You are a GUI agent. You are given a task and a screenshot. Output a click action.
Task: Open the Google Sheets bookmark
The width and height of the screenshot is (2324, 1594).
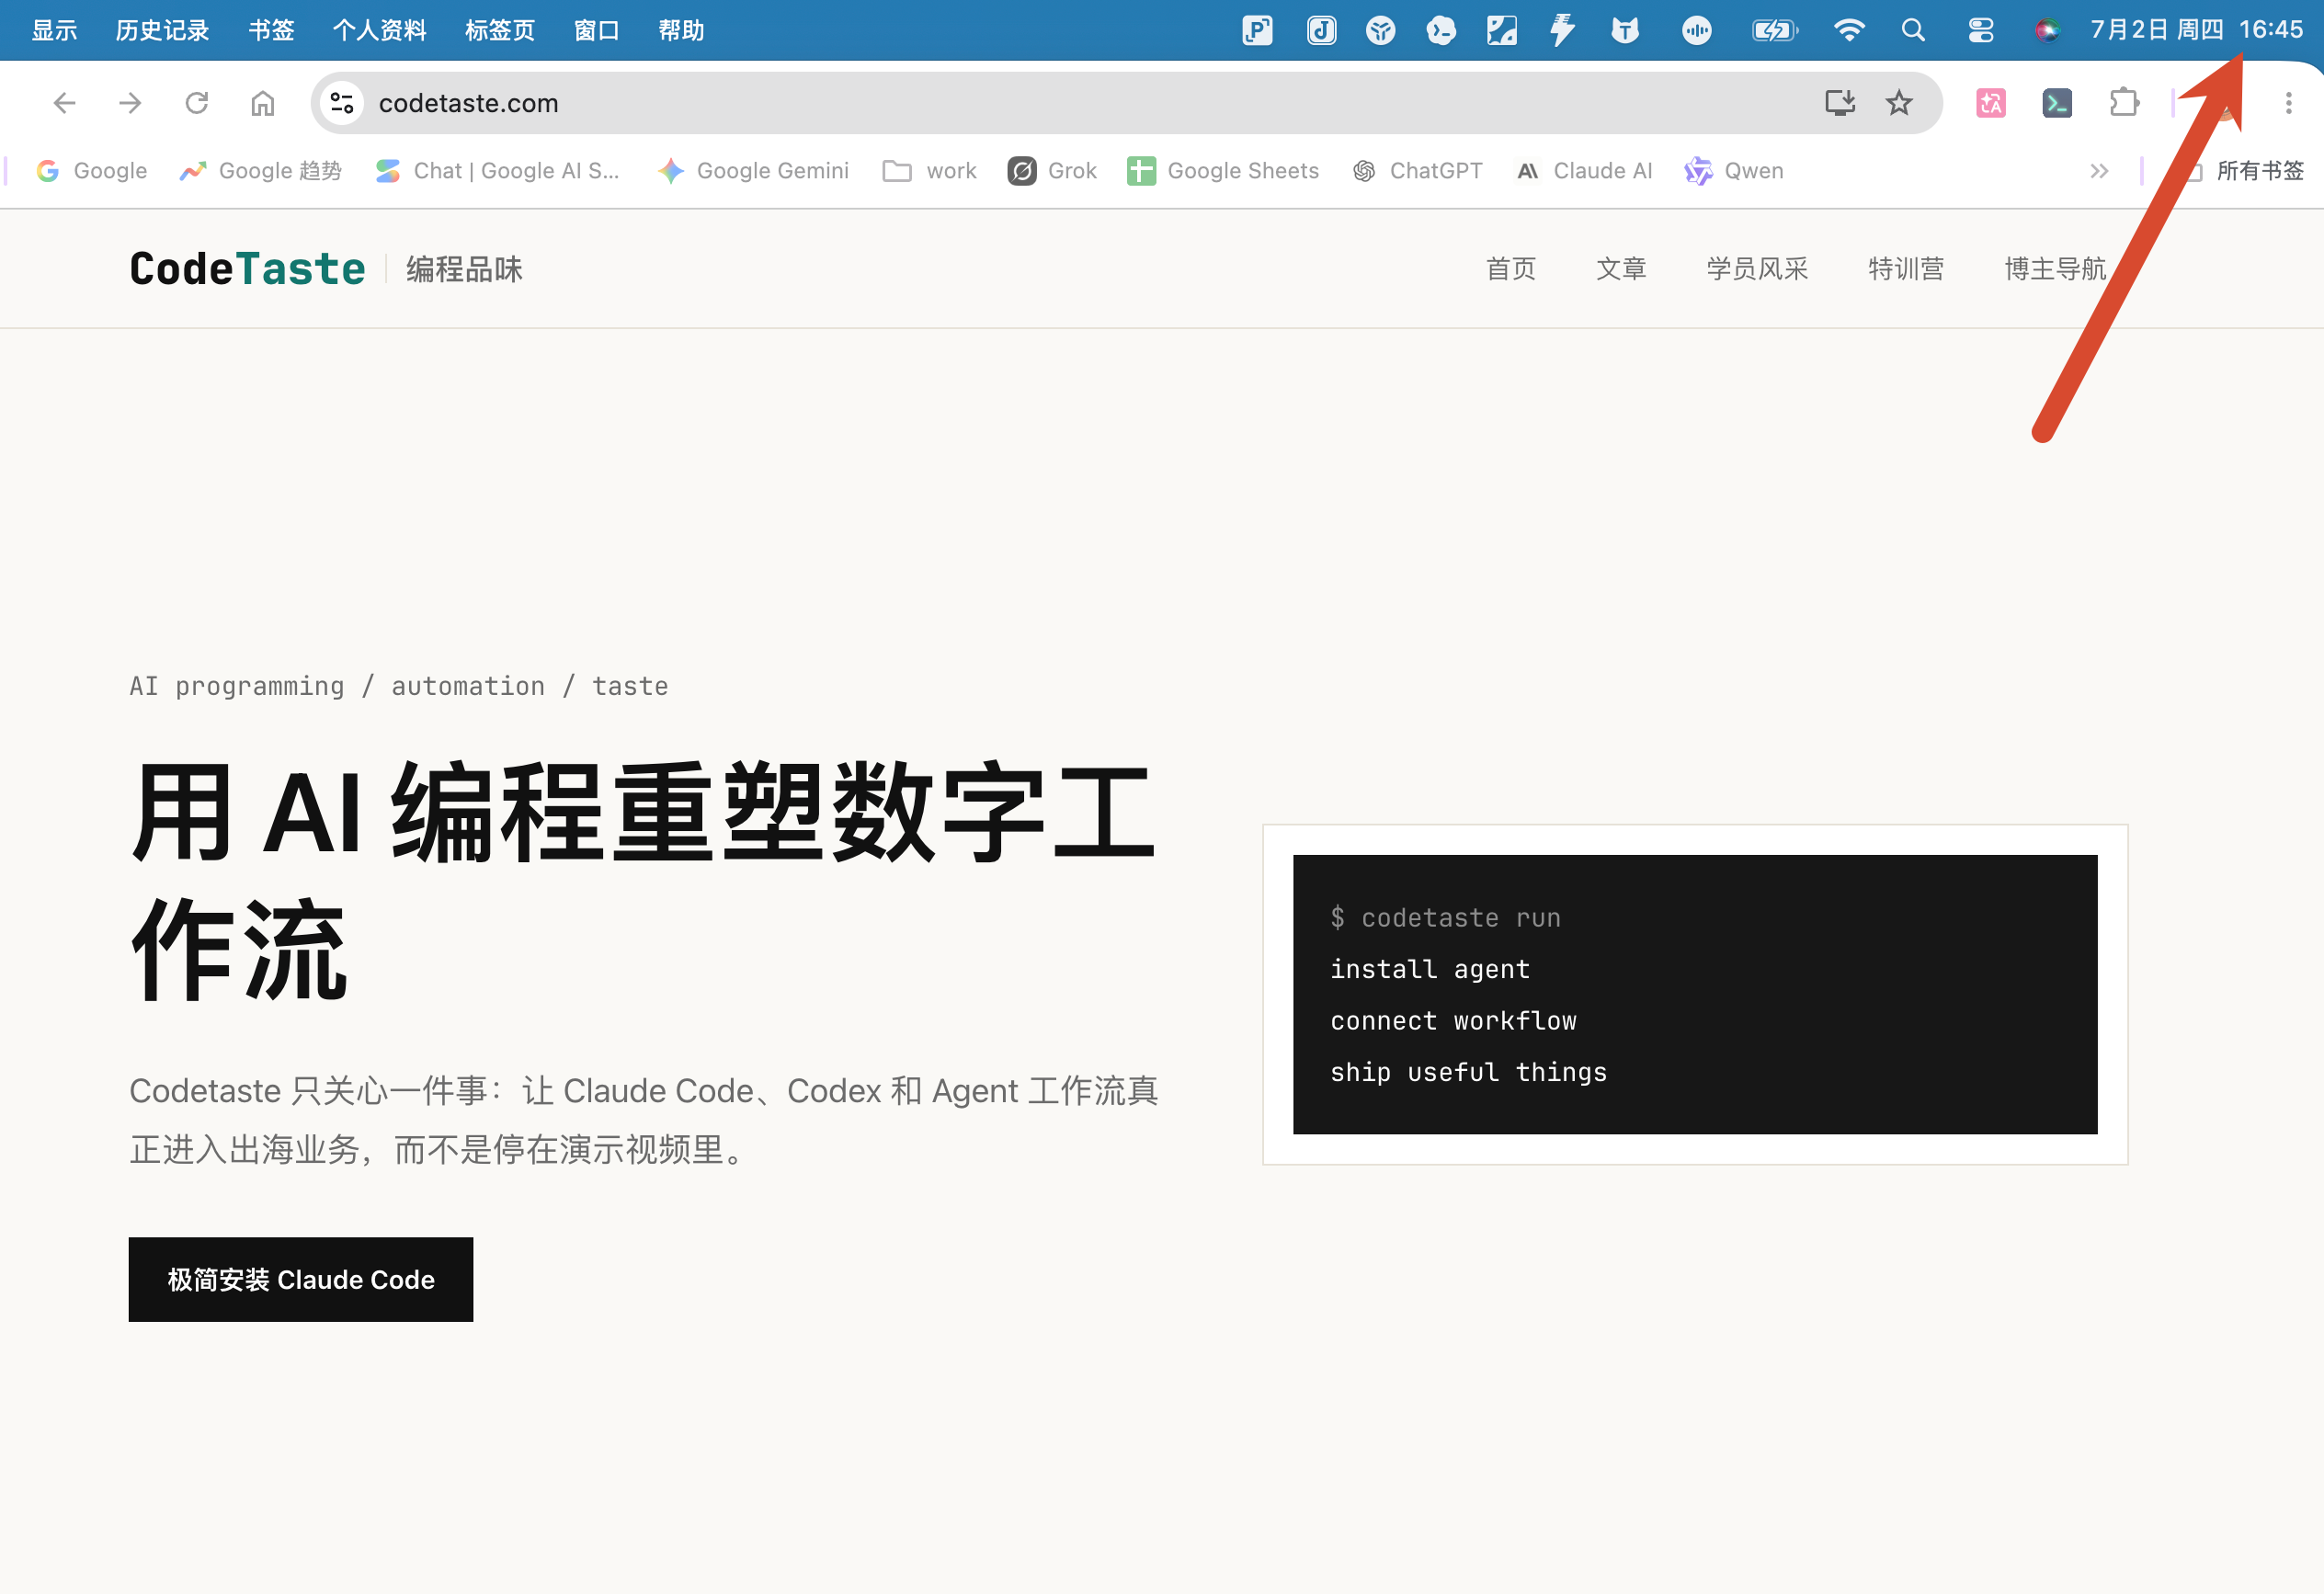pos(1223,171)
